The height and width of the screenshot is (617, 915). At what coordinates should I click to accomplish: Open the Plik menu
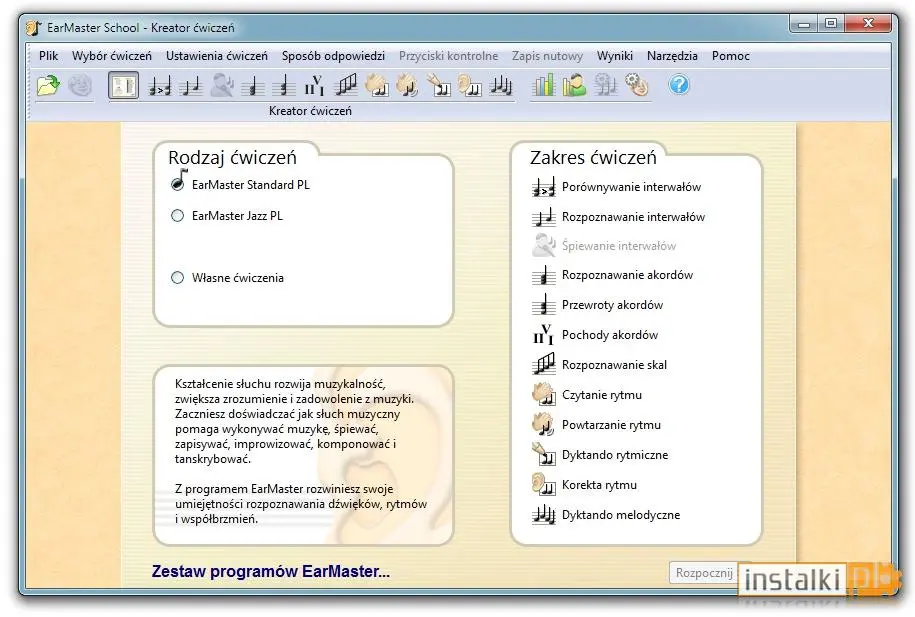point(48,56)
